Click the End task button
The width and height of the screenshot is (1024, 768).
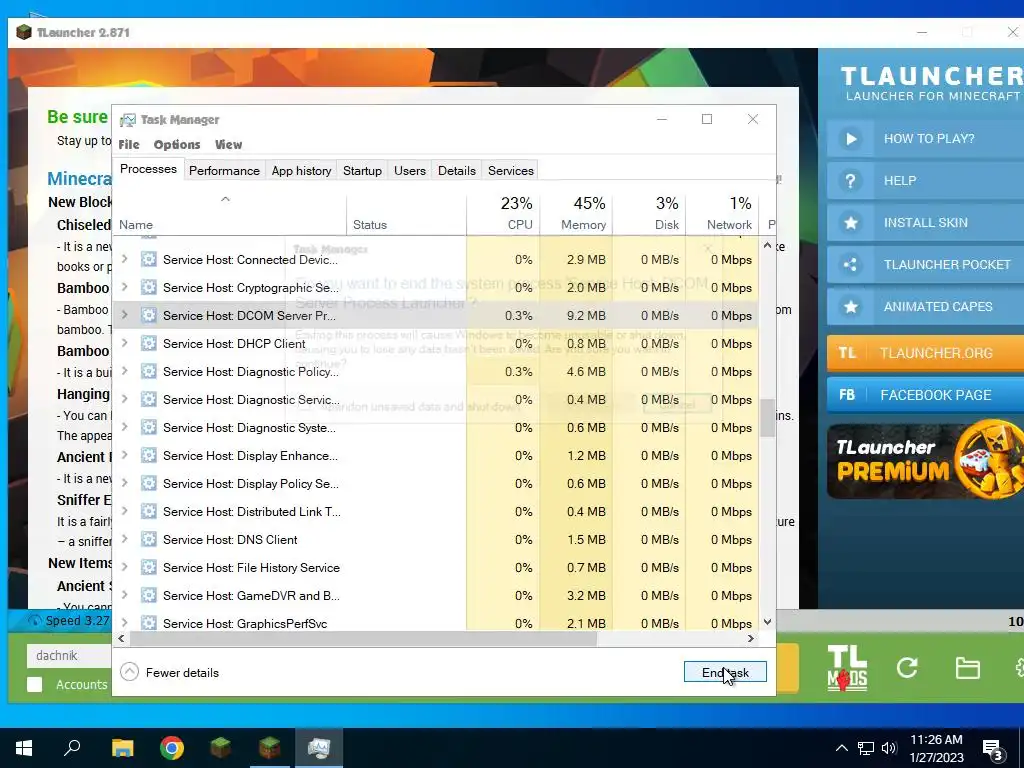[725, 672]
